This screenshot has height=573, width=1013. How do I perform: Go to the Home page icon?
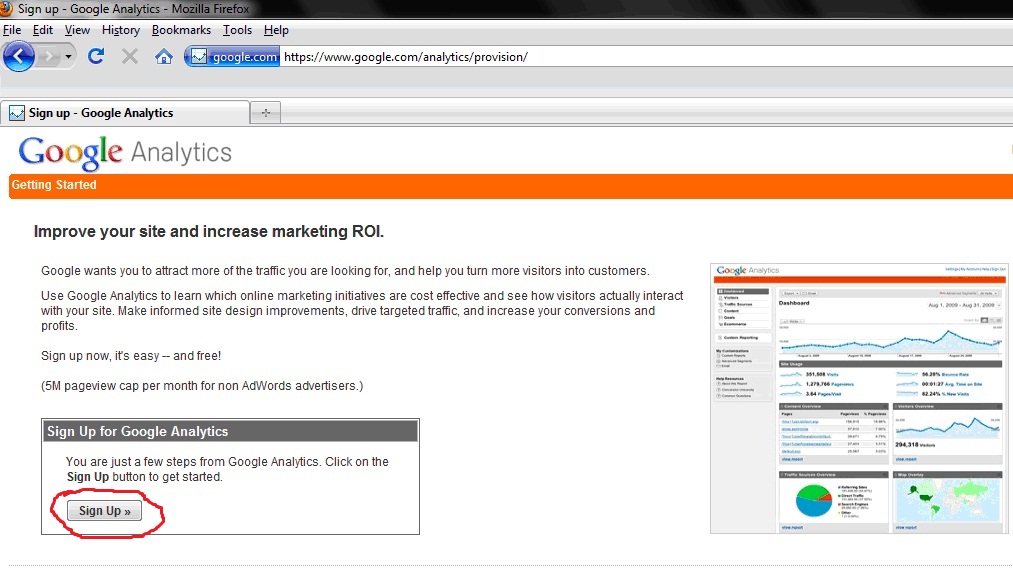163,57
